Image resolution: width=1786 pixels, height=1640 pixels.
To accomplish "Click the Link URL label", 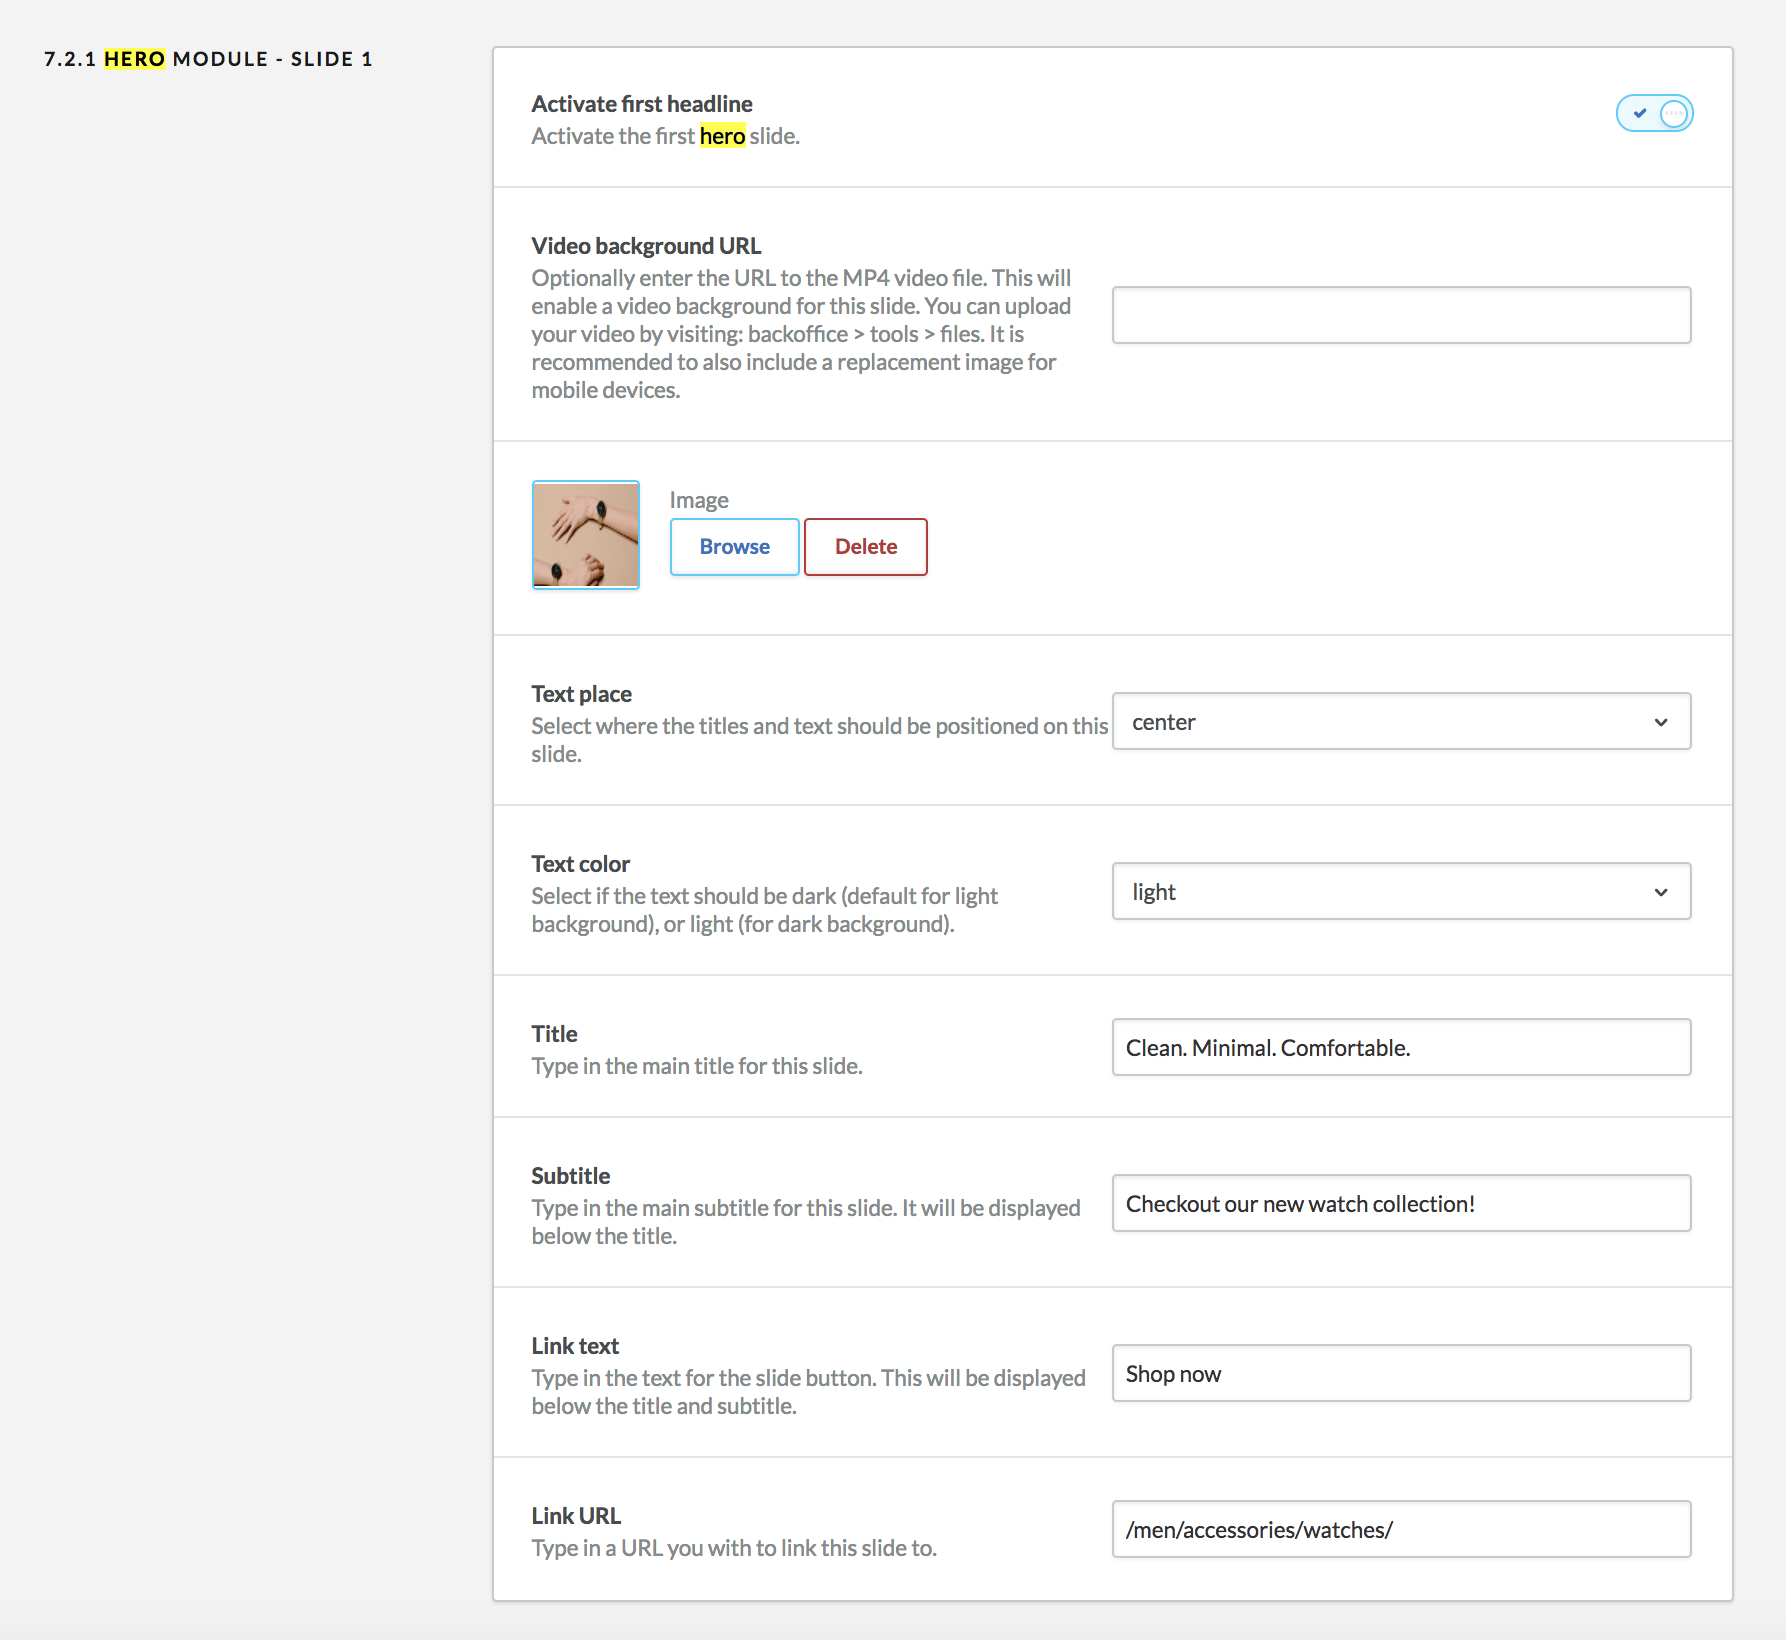I will pos(576,1516).
